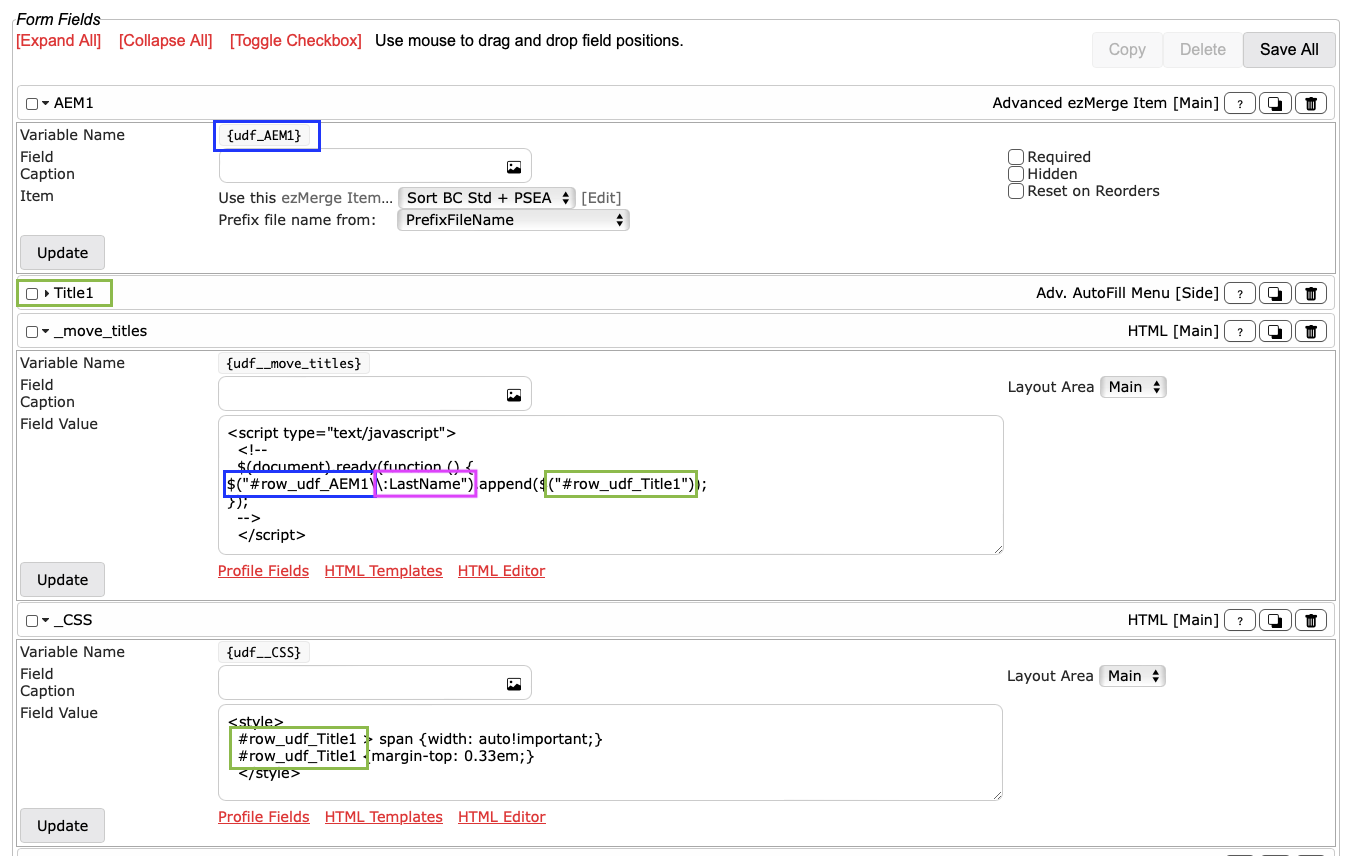Viewport: 1352px width, 856px height.
Task: Click Update button in _move_titles section
Action: click(x=62, y=580)
